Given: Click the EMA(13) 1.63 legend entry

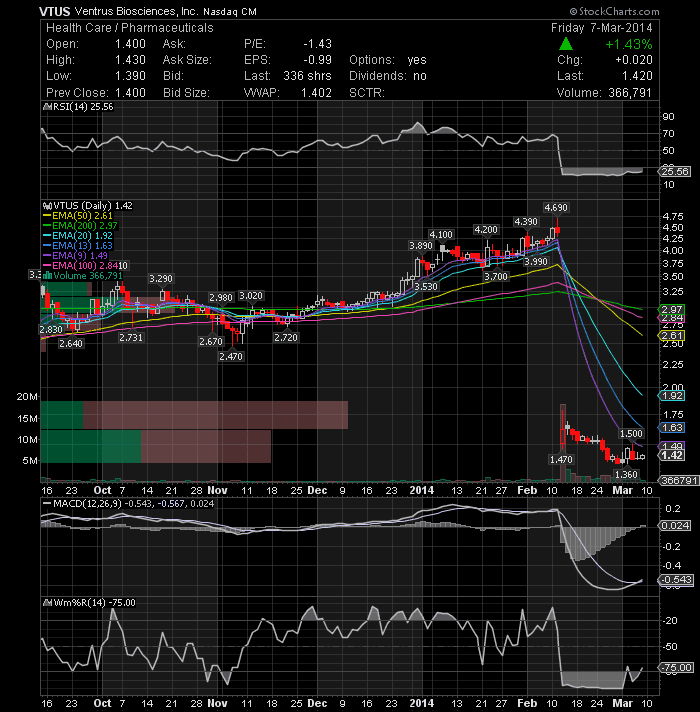Looking at the screenshot, I should pos(78,246).
